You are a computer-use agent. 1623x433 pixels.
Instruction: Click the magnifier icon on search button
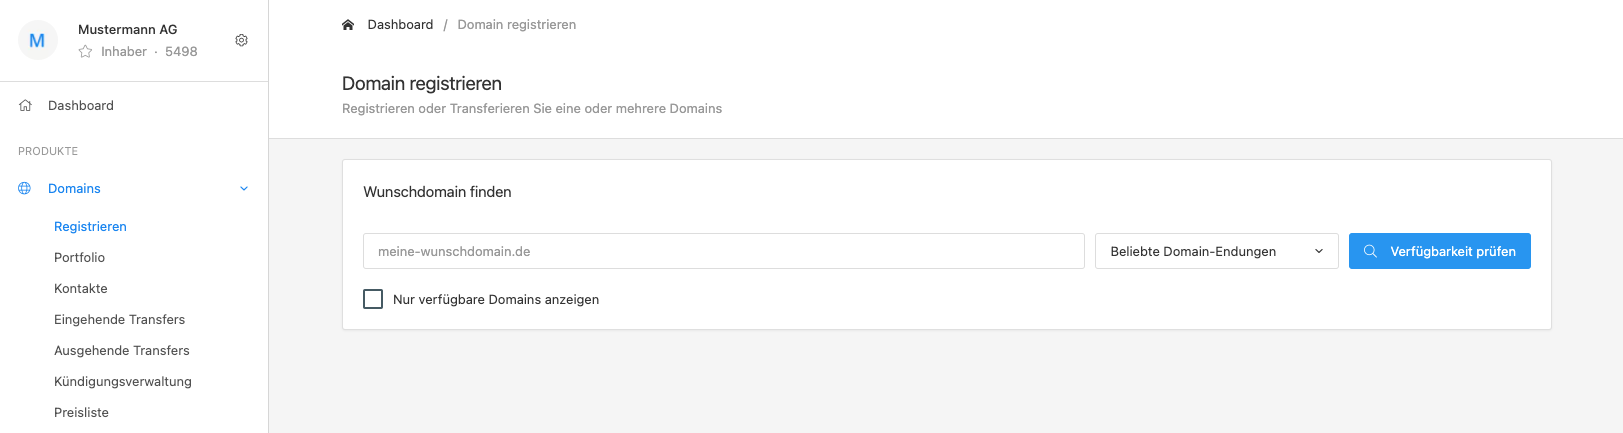tap(1370, 251)
